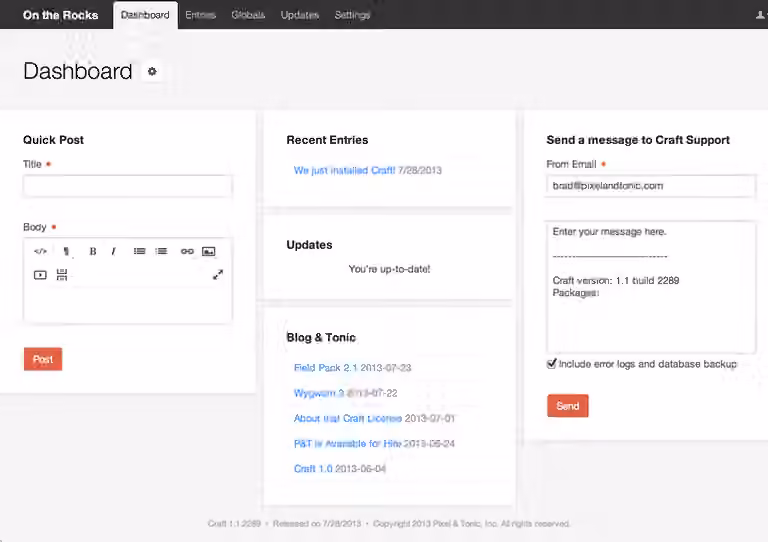Open the 'We just installed Craft!' entry
Viewport: 768px width, 542px height.
point(344,170)
